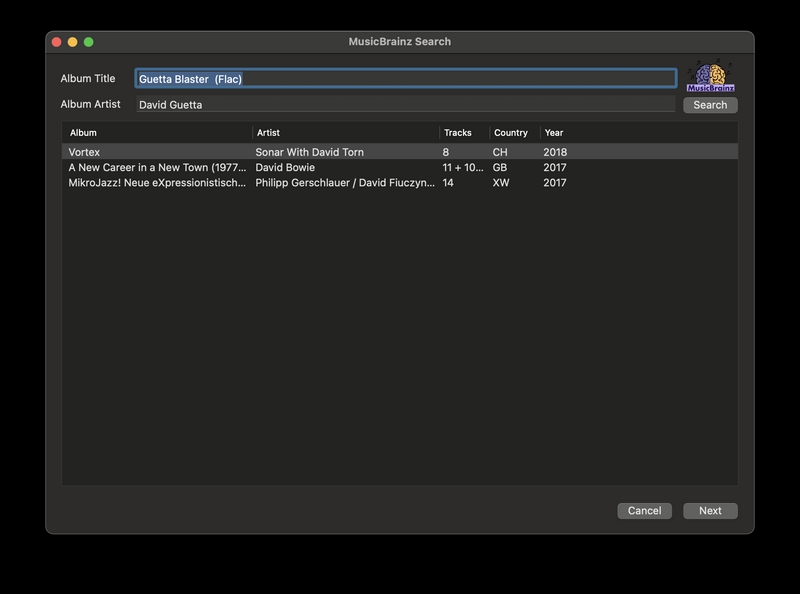Viewport: 800px width, 594px height.
Task: Click the MusicBrainz brain logo icon
Action: click(x=710, y=76)
